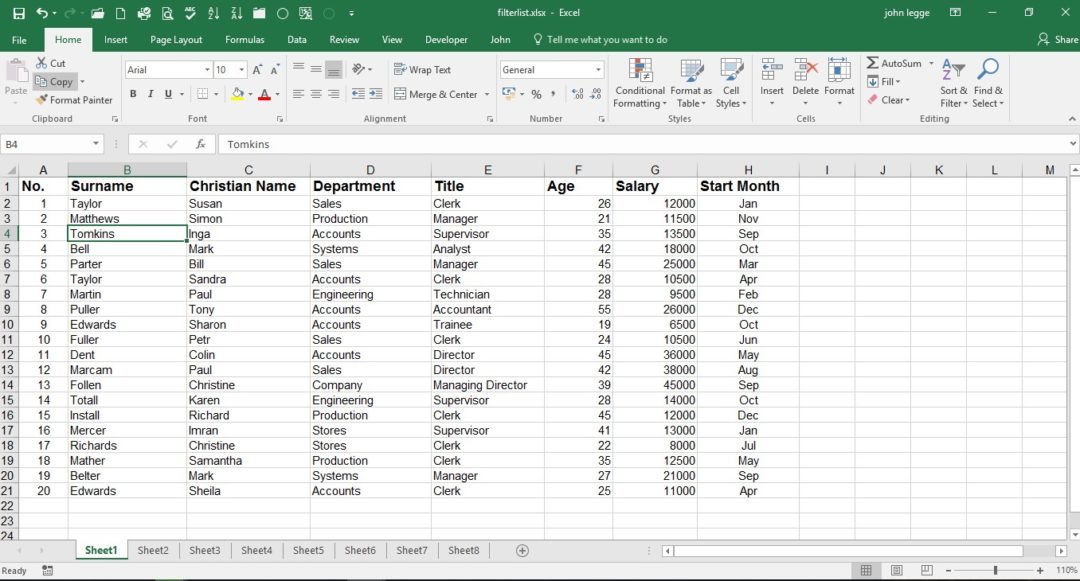
Task: Expand the number format dropdown showing General
Action: [598, 70]
